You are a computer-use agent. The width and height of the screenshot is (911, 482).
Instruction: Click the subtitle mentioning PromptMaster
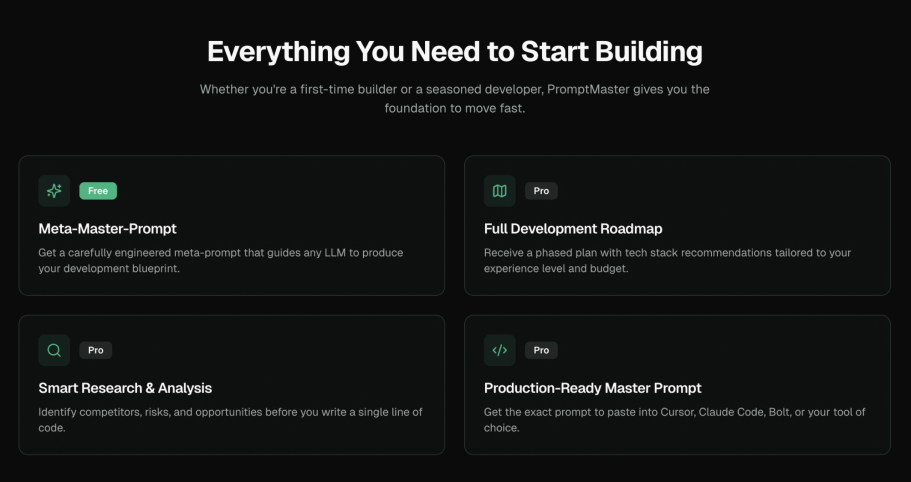pyautogui.click(x=455, y=98)
